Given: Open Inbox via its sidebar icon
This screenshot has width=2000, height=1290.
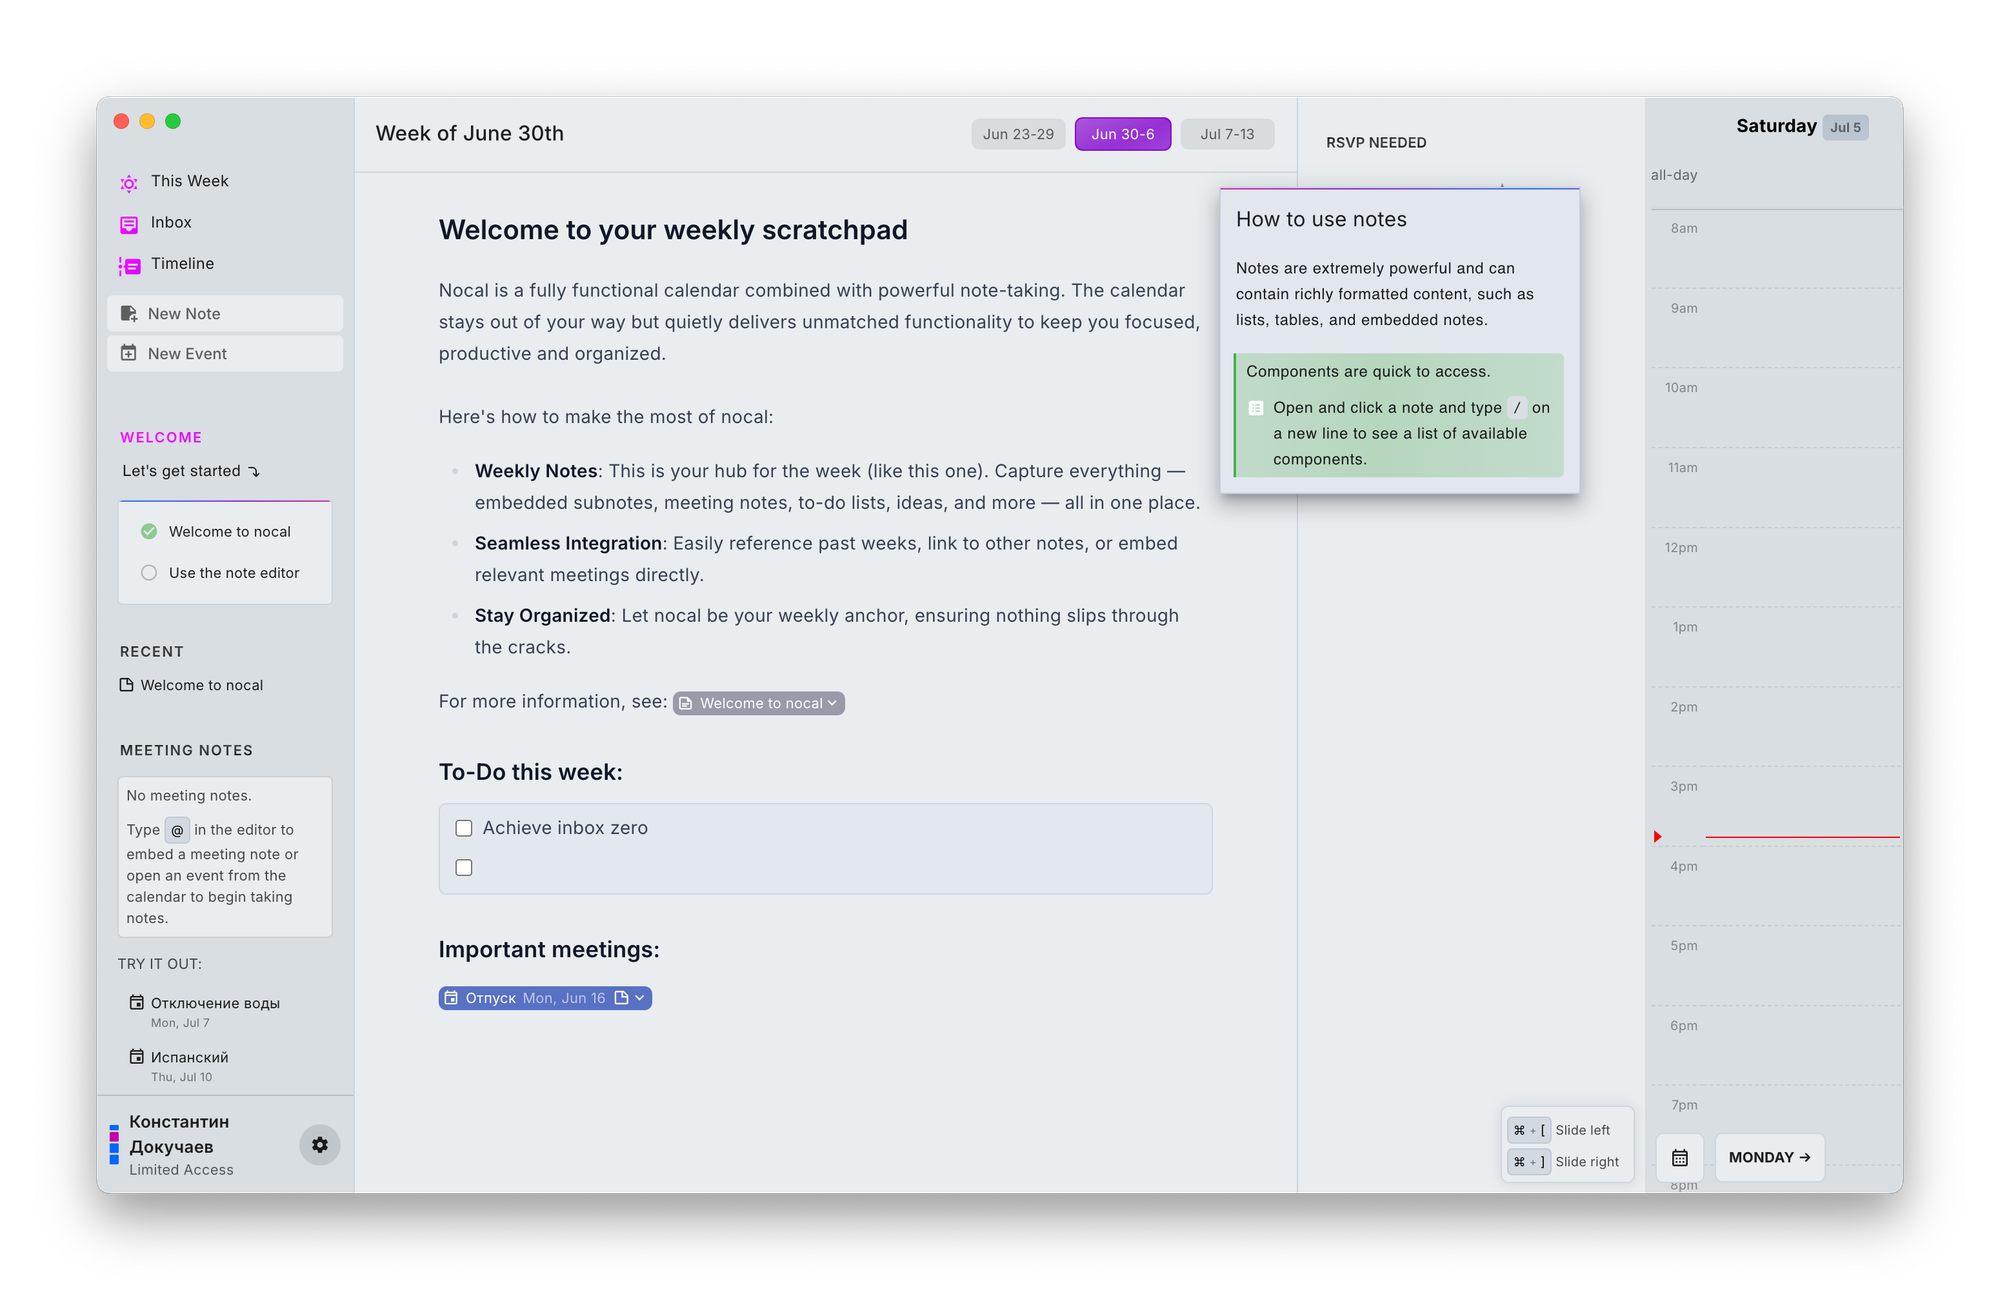Looking at the screenshot, I should coord(129,224).
